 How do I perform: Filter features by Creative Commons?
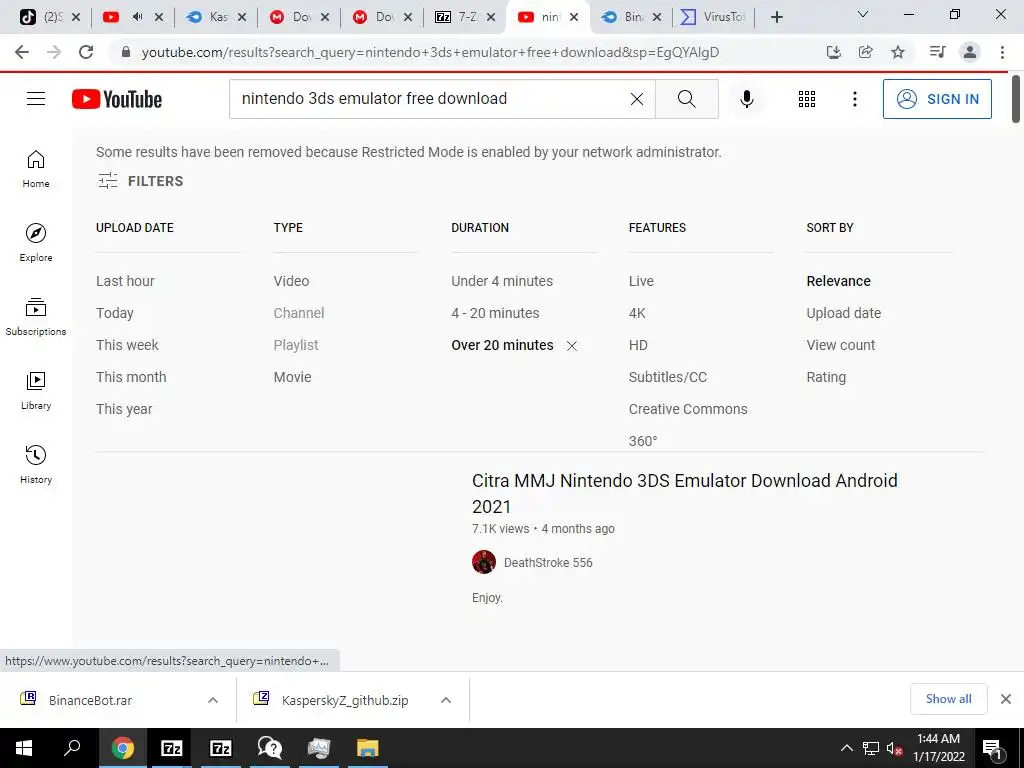[x=688, y=409]
